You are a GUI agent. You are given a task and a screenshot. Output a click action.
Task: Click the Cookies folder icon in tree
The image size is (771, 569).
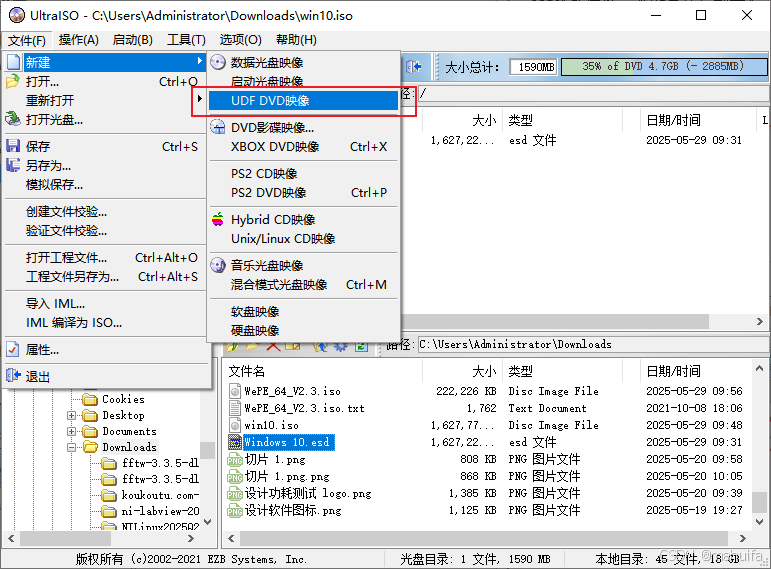[90, 399]
